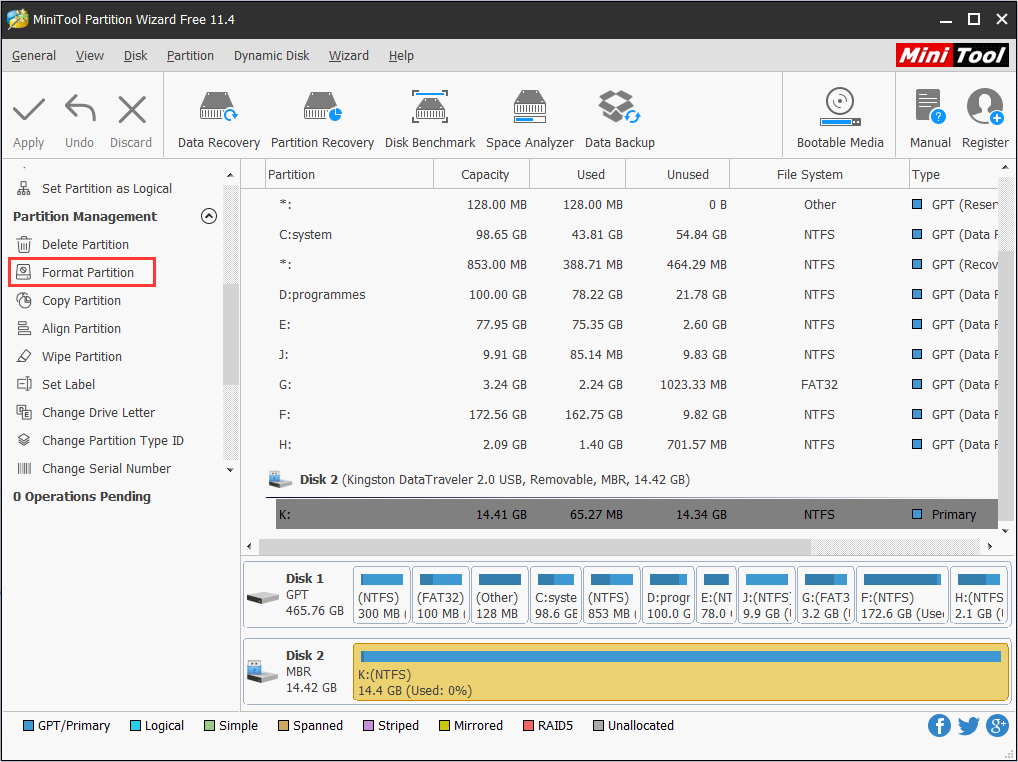Image resolution: width=1018 pixels, height=762 pixels.
Task: Open the Disk Benchmark tool
Action: [x=430, y=119]
